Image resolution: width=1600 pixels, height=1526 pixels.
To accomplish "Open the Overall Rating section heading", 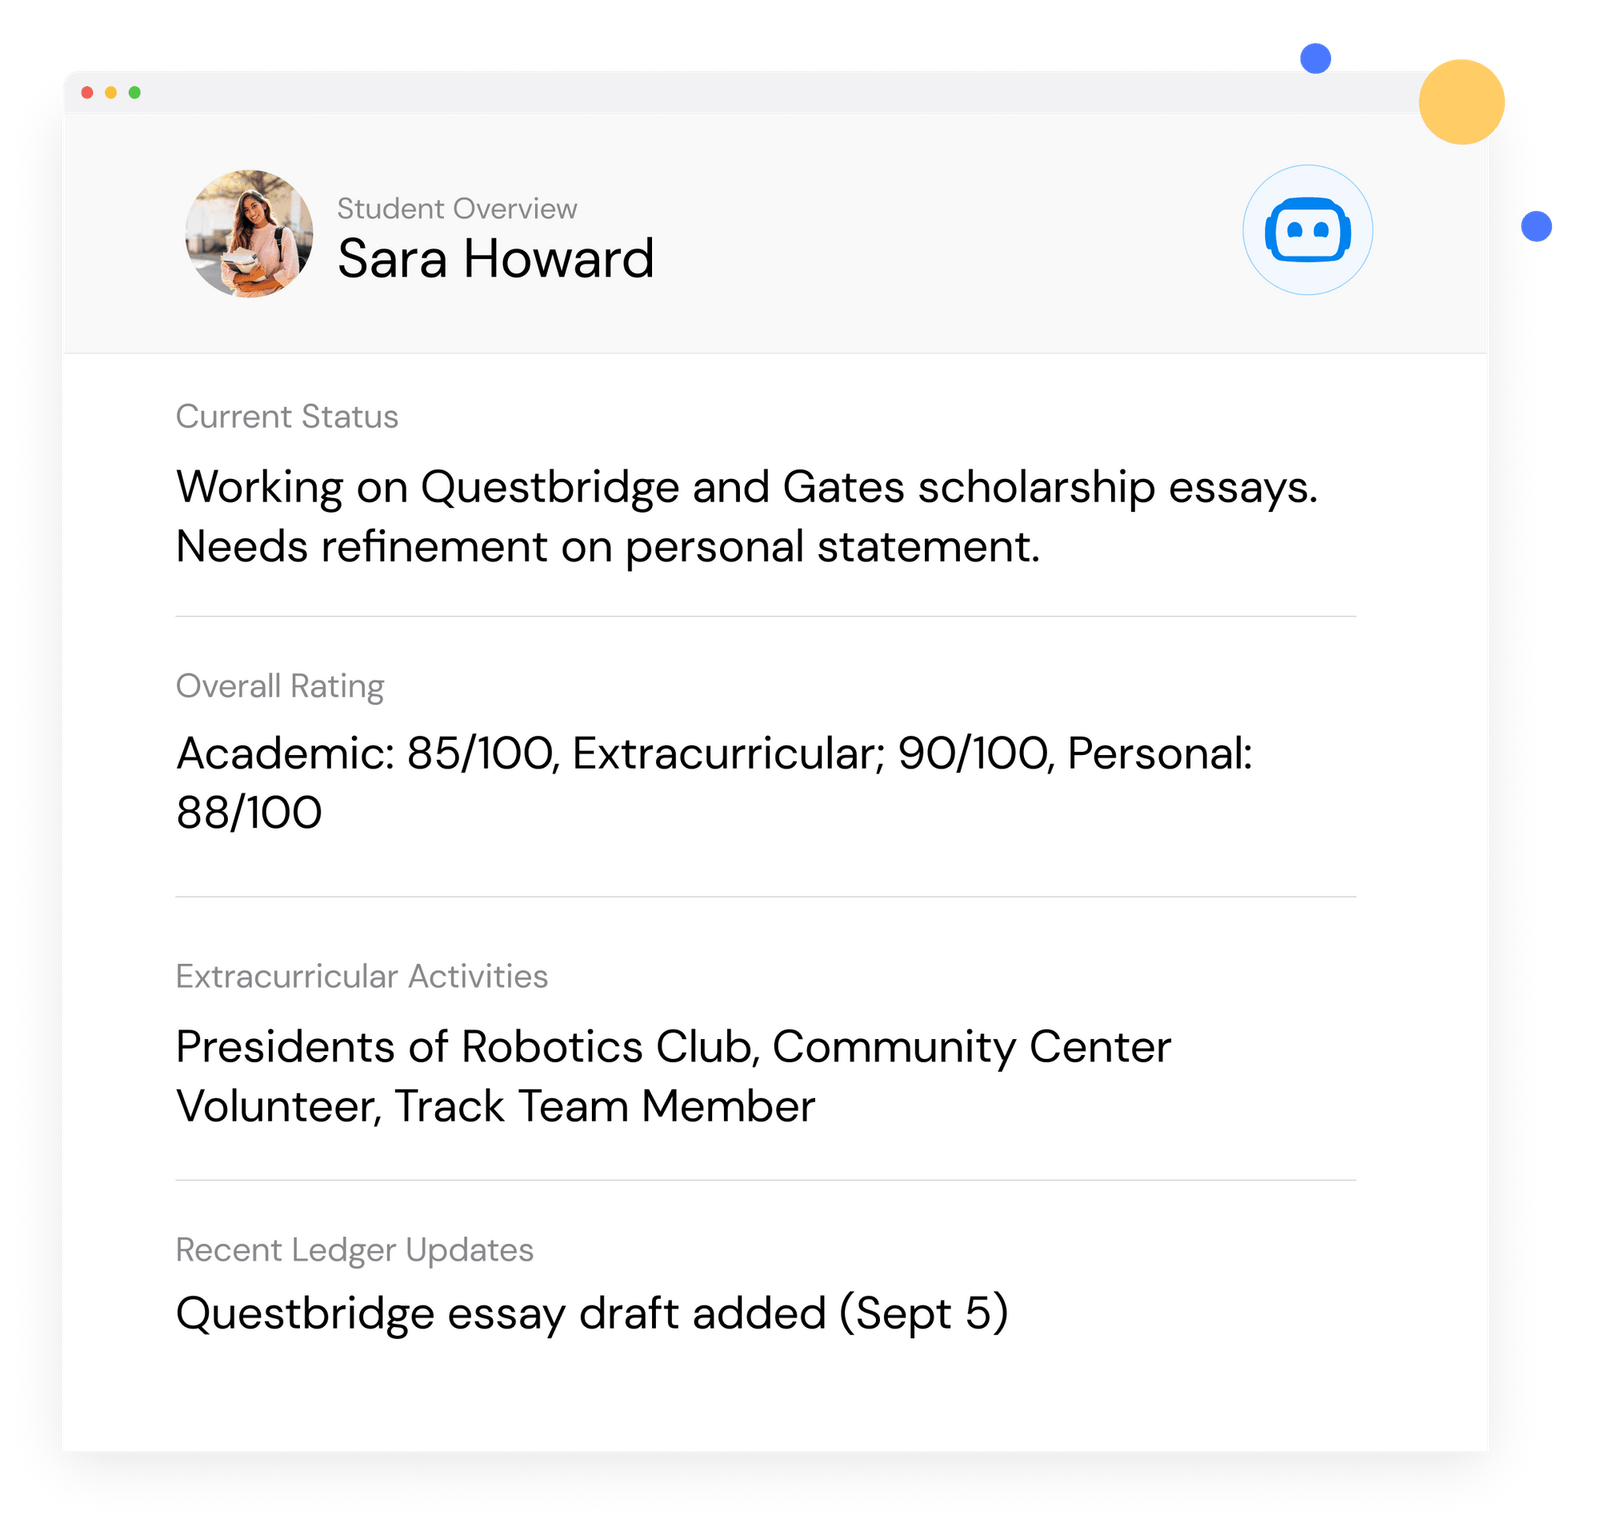I will pyautogui.click(x=280, y=686).
